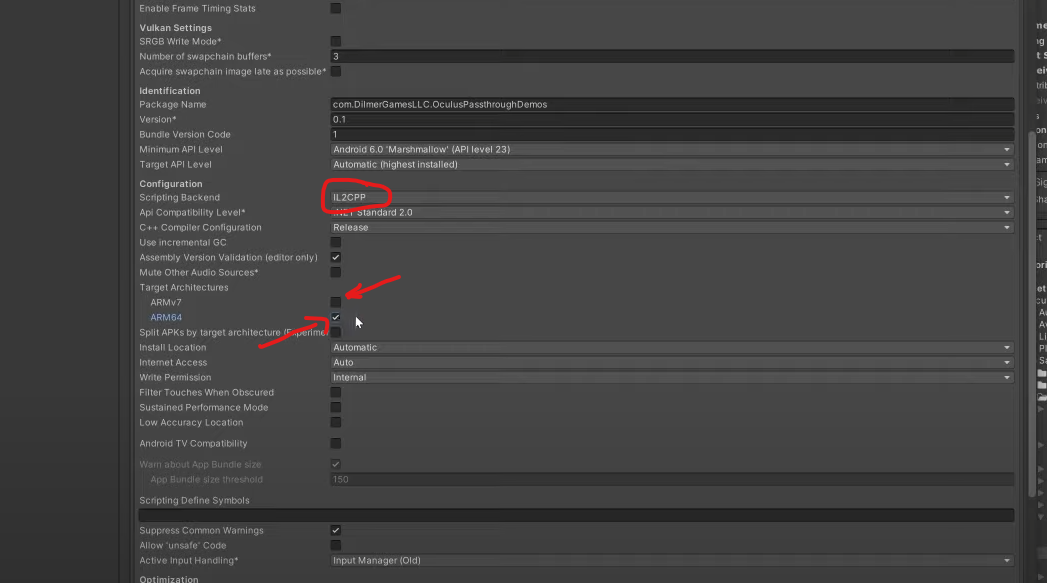The width and height of the screenshot is (1047, 583).
Task: Open the Install Location dropdown
Action: coord(670,347)
